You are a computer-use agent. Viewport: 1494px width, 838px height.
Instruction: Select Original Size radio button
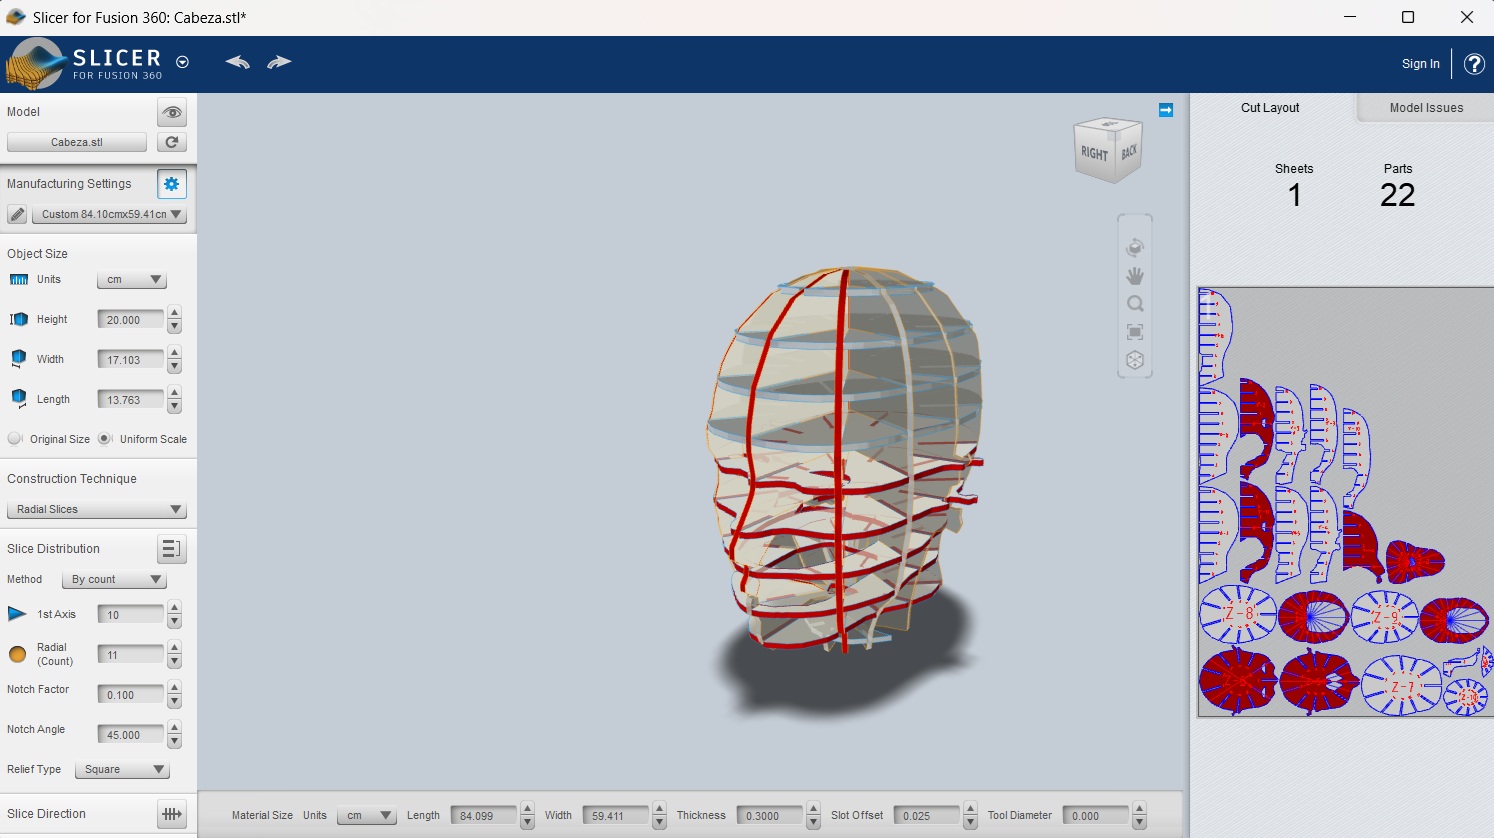(x=15, y=439)
